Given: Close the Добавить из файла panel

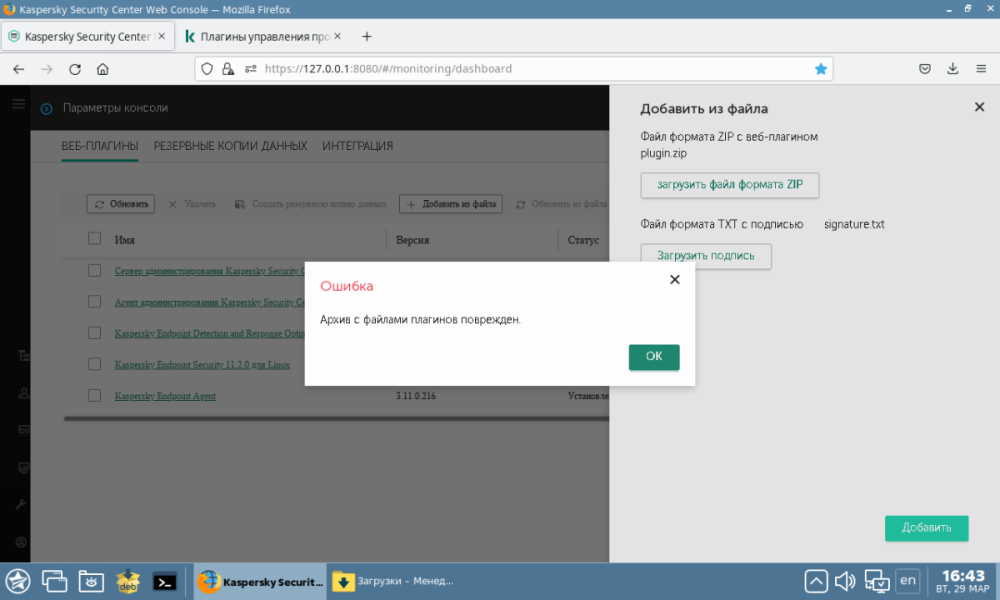Looking at the screenshot, I should coord(980,107).
